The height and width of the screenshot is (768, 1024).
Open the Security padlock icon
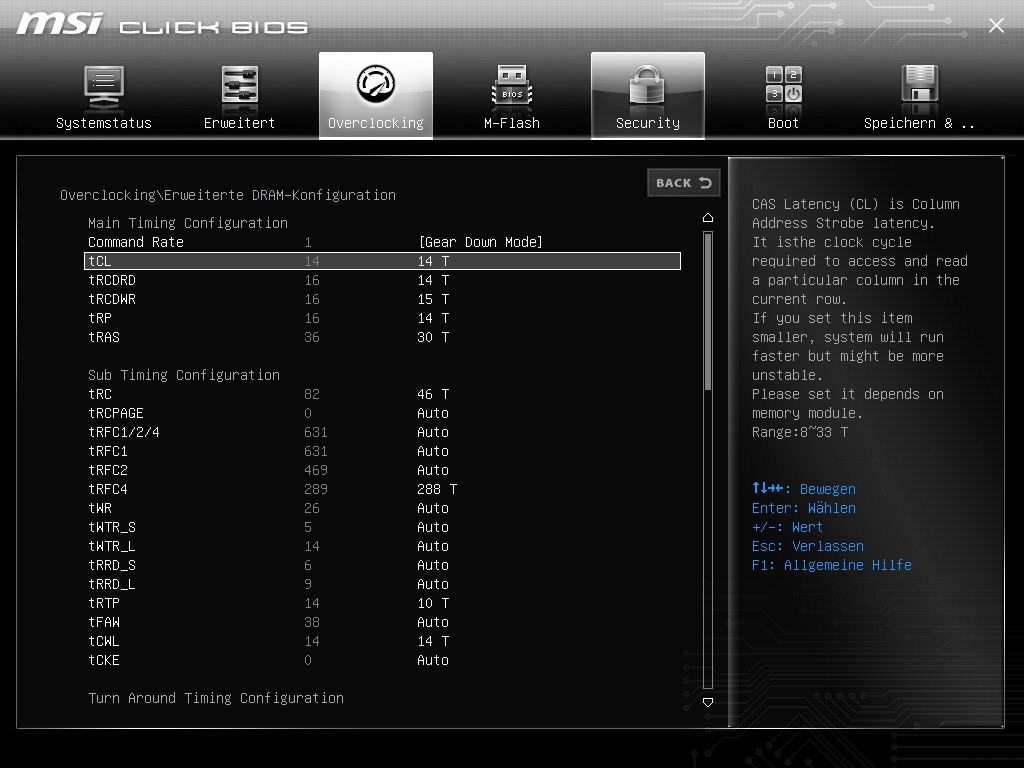(647, 85)
